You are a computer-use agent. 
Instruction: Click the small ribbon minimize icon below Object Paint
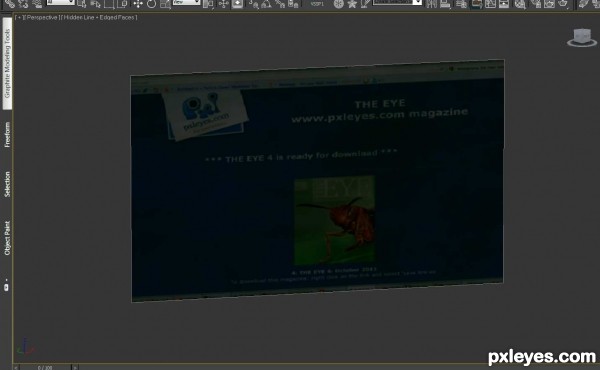pyautogui.click(x=6, y=287)
